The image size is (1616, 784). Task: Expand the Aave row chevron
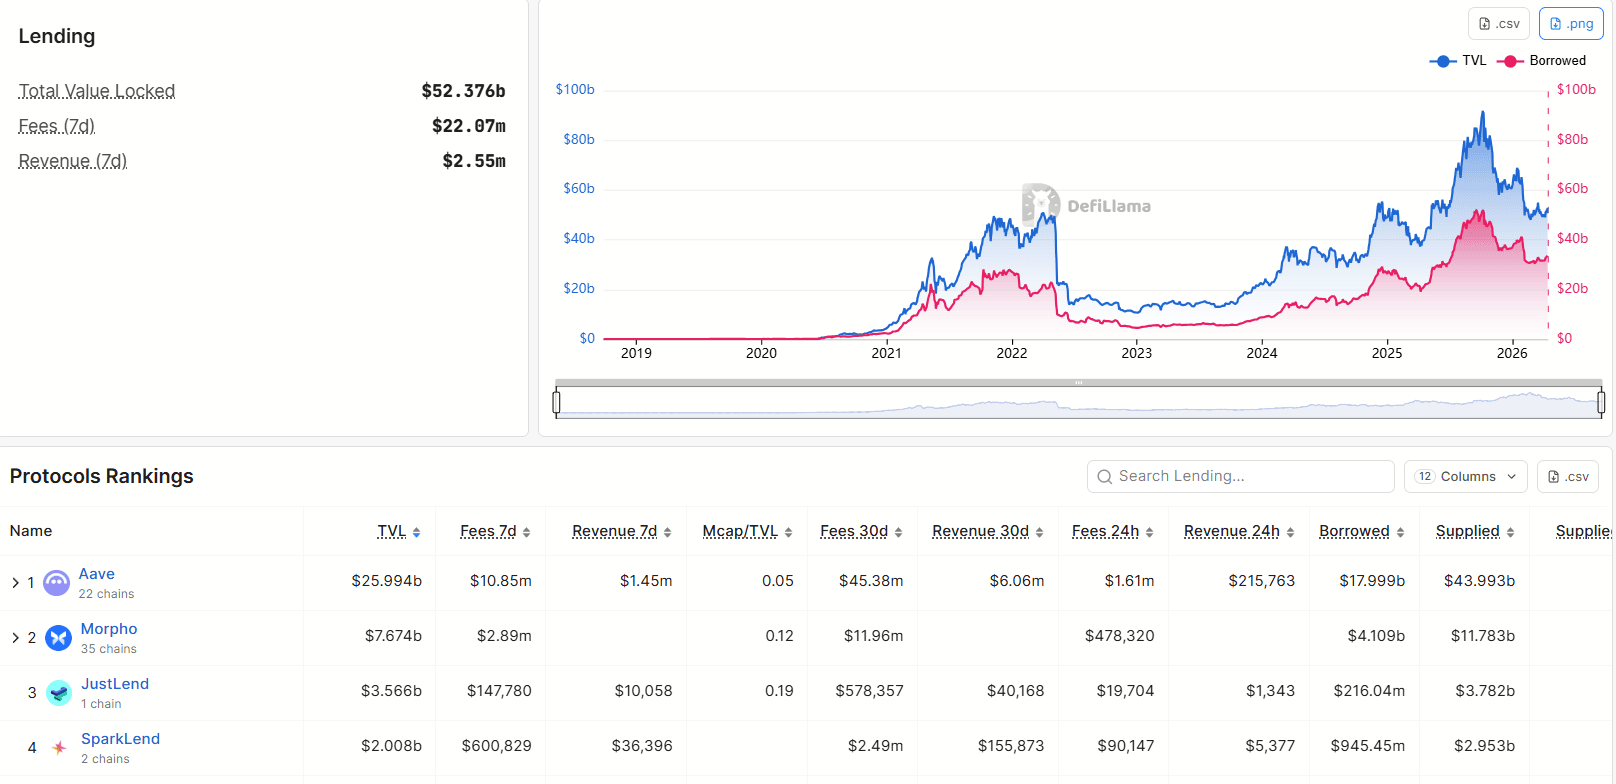point(15,582)
